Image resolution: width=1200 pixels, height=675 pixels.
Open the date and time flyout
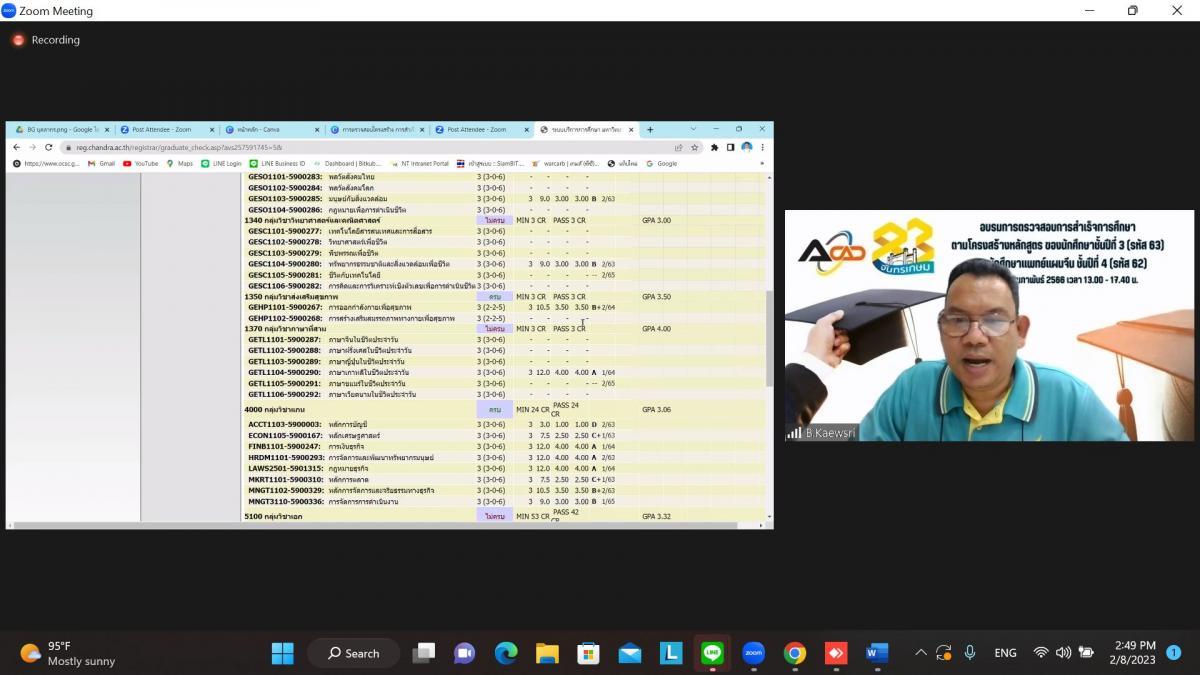(x=1131, y=653)
